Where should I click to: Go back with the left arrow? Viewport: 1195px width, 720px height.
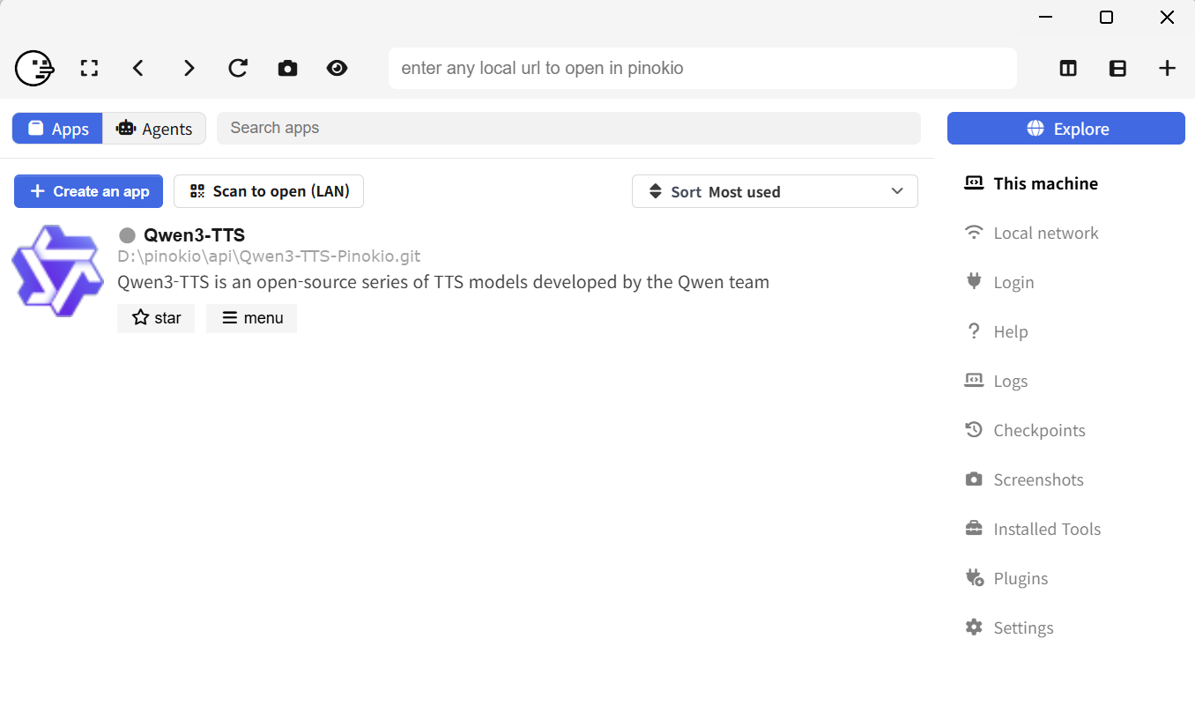point(138,69)
